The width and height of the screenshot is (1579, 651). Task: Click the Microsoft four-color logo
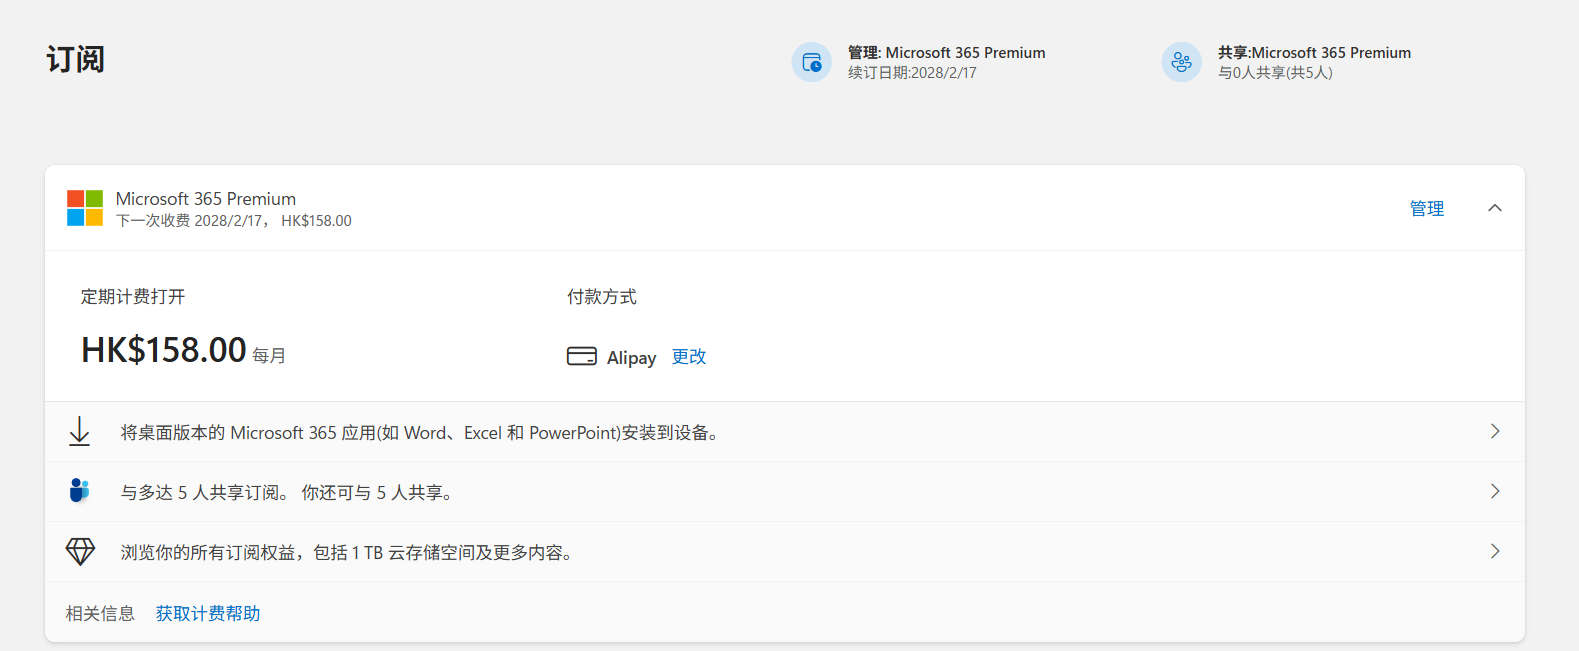click(x=85, y=208)
